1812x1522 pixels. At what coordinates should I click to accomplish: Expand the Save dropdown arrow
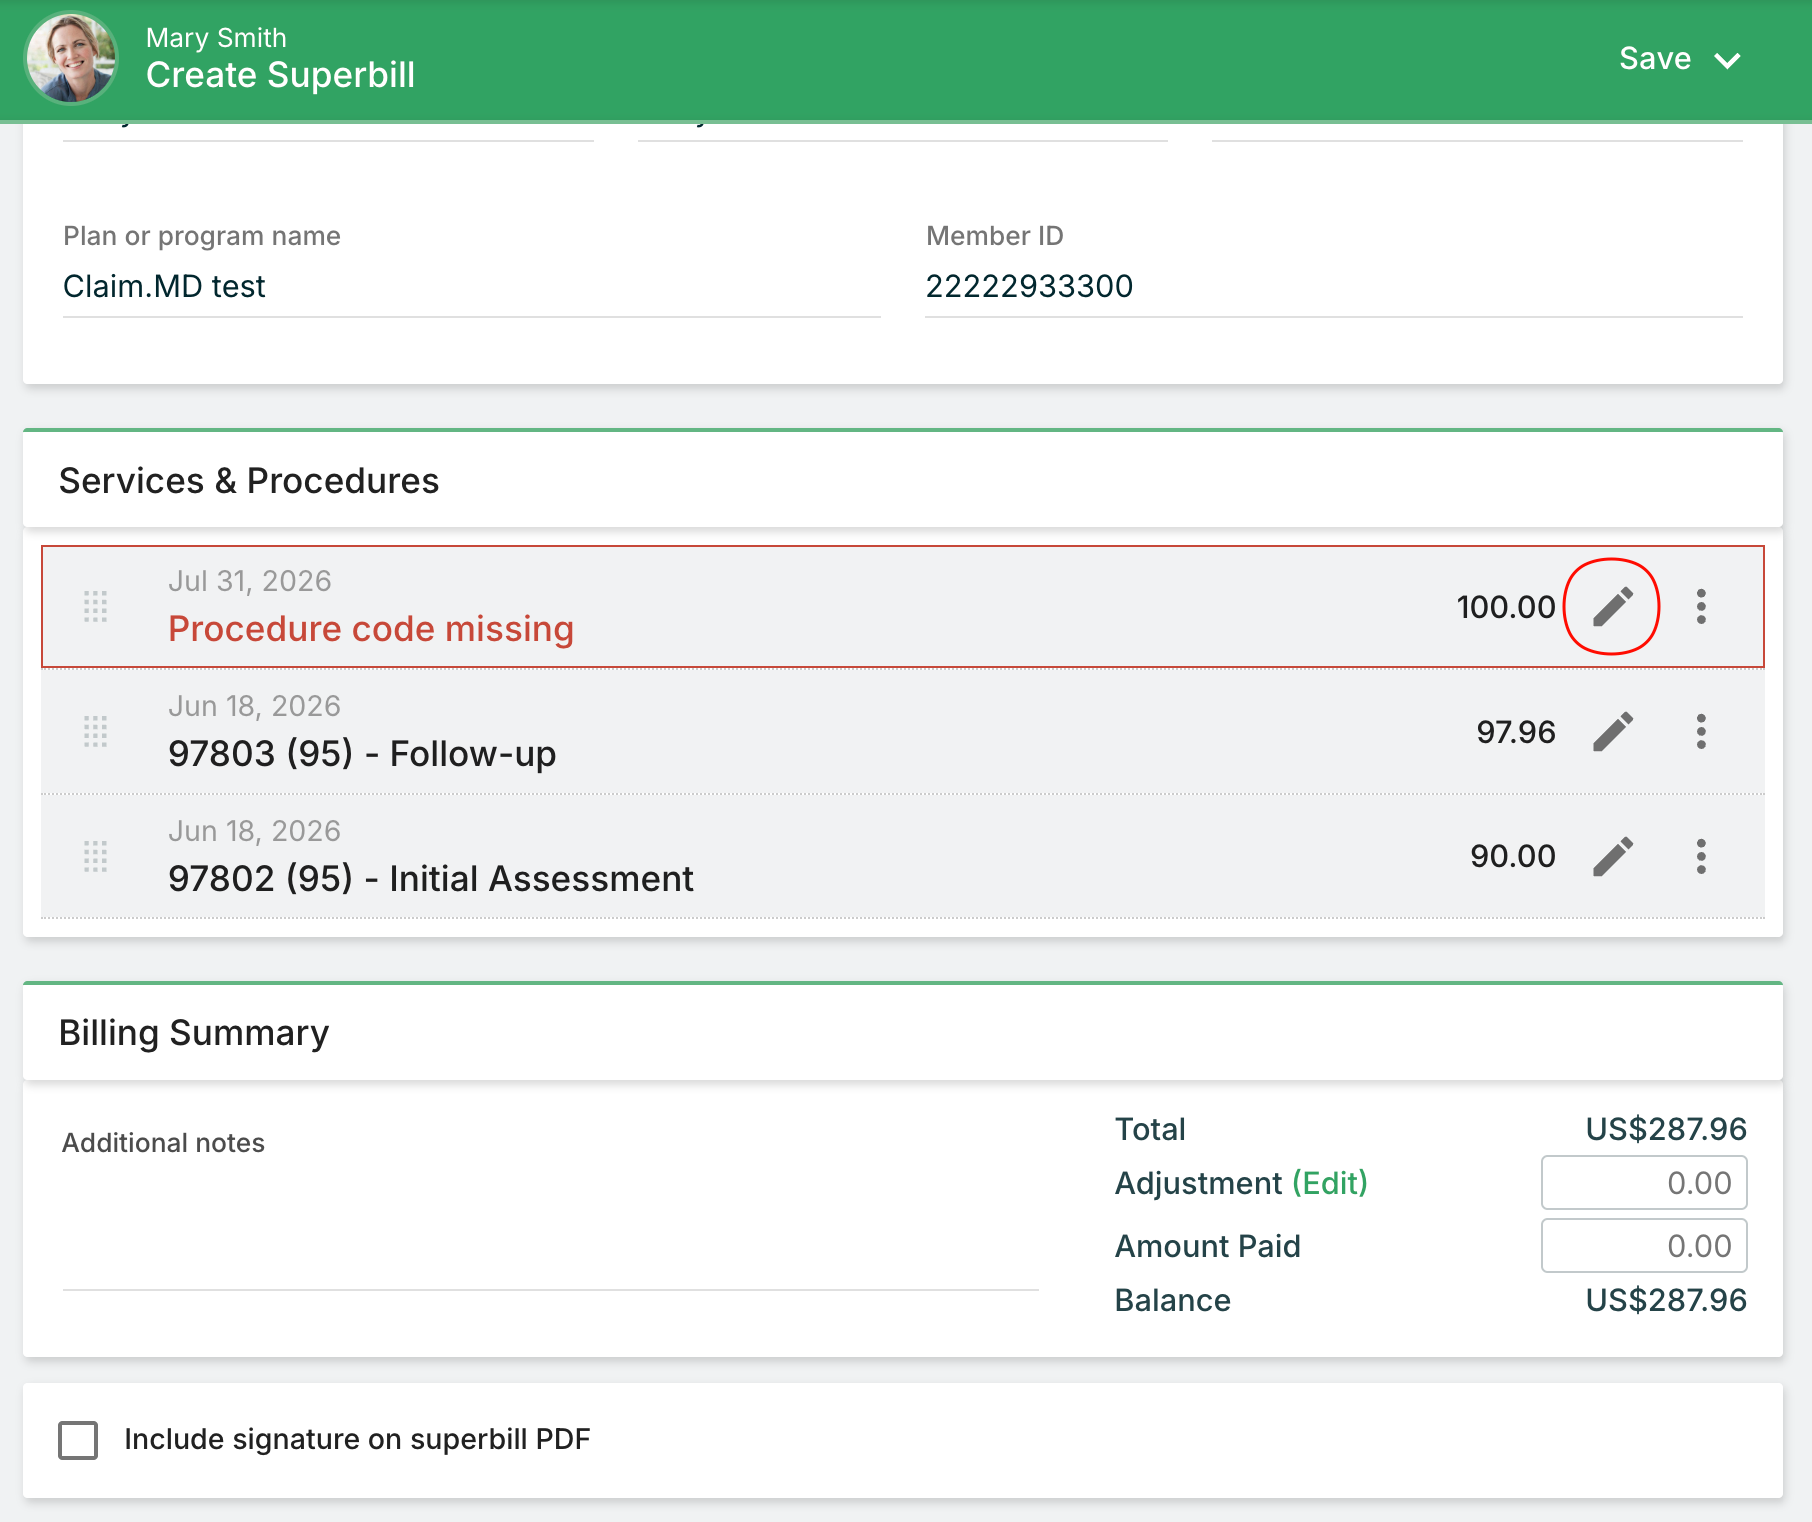tap(1727, 60)
